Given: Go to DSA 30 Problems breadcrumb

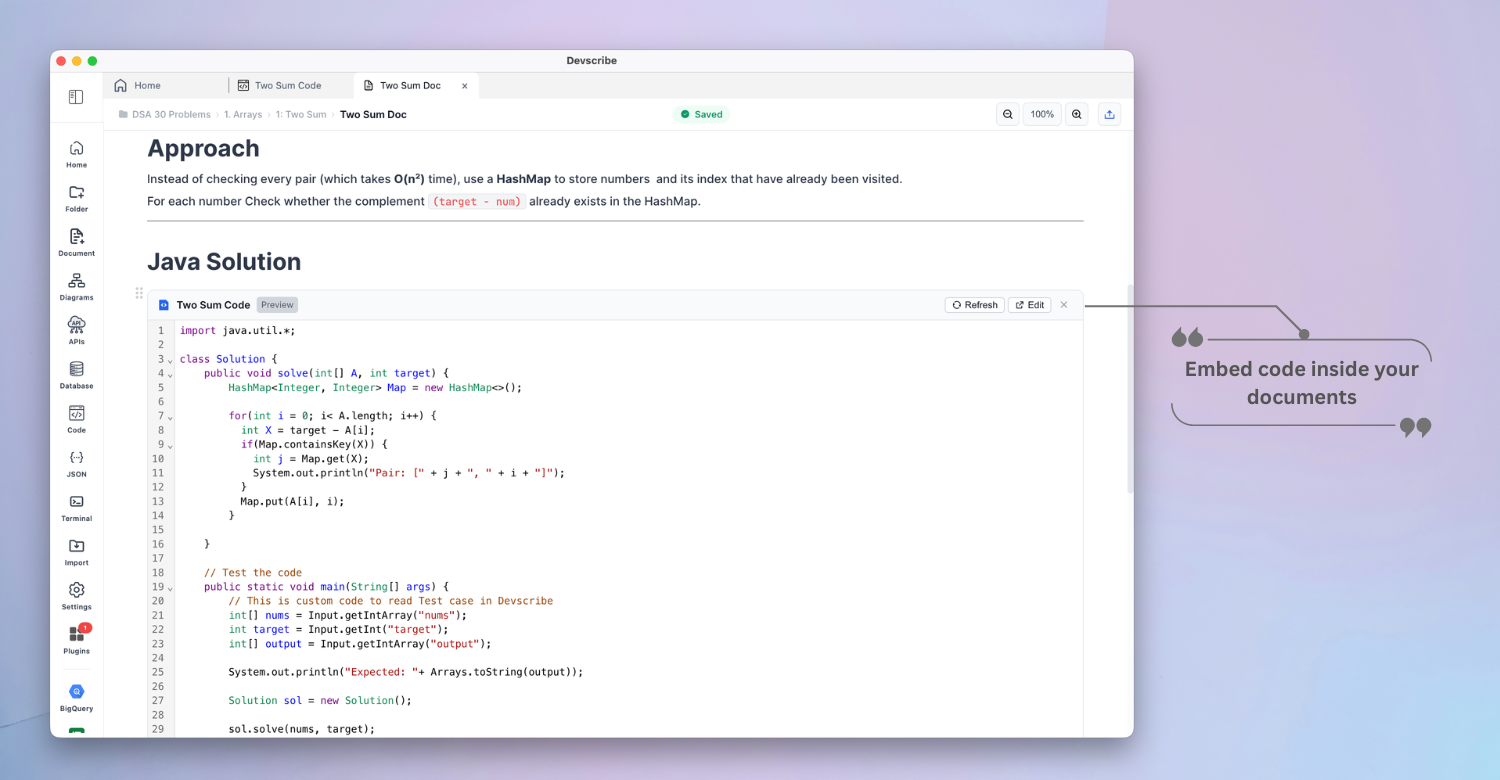Looking at the screenshot, I should click(x=171, y=114).
